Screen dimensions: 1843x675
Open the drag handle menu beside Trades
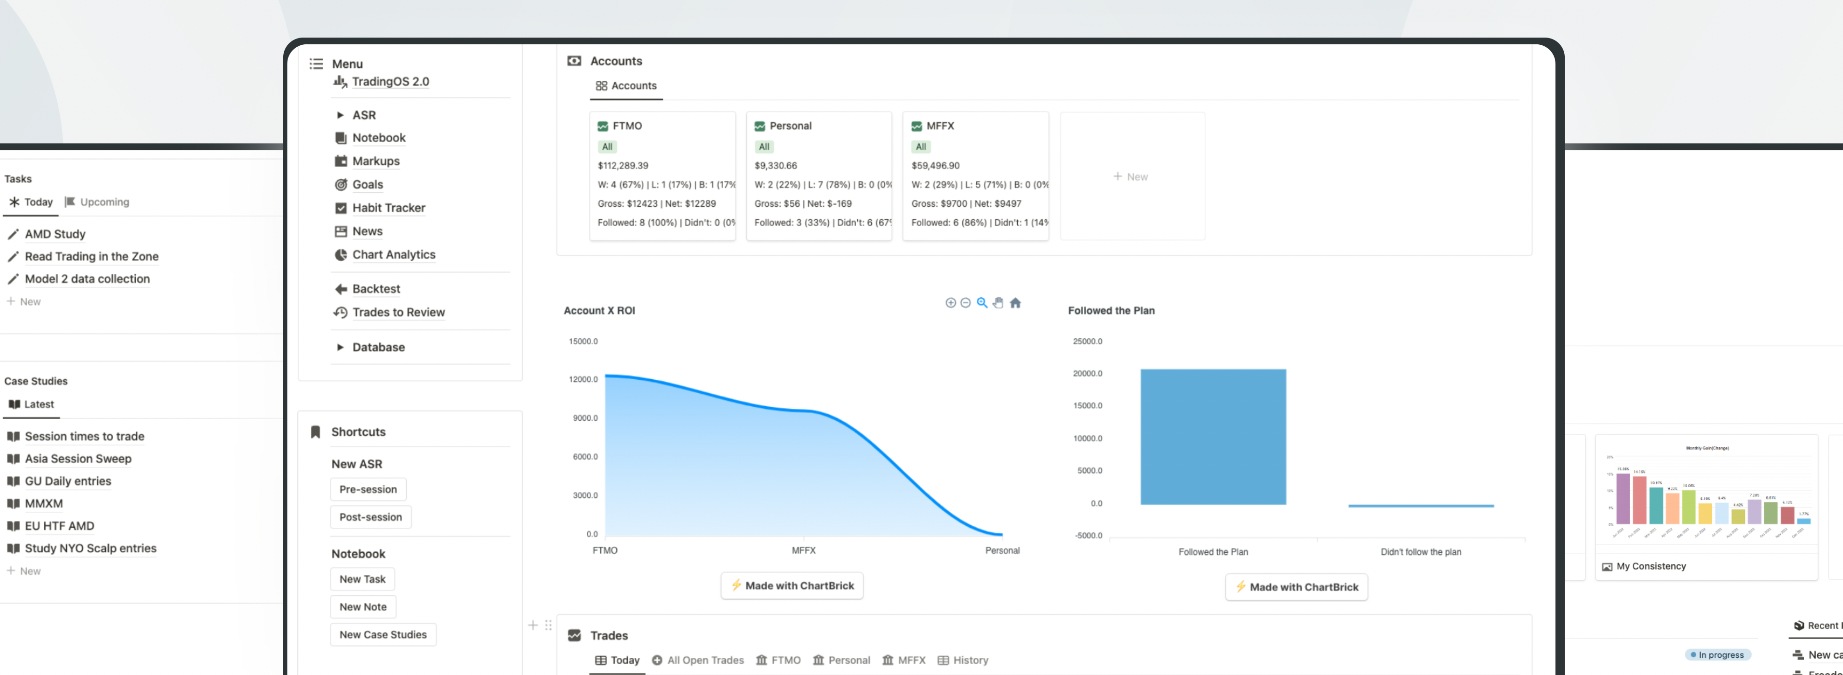point(548,626)
